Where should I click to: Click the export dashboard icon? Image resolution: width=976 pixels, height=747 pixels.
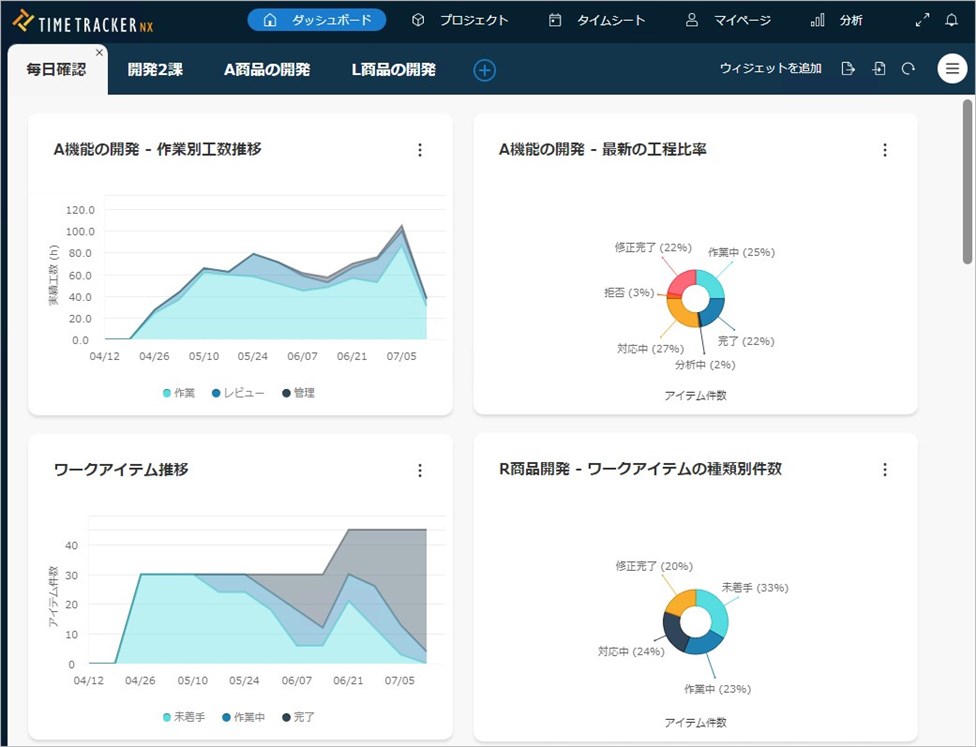[x=848, y=69]
